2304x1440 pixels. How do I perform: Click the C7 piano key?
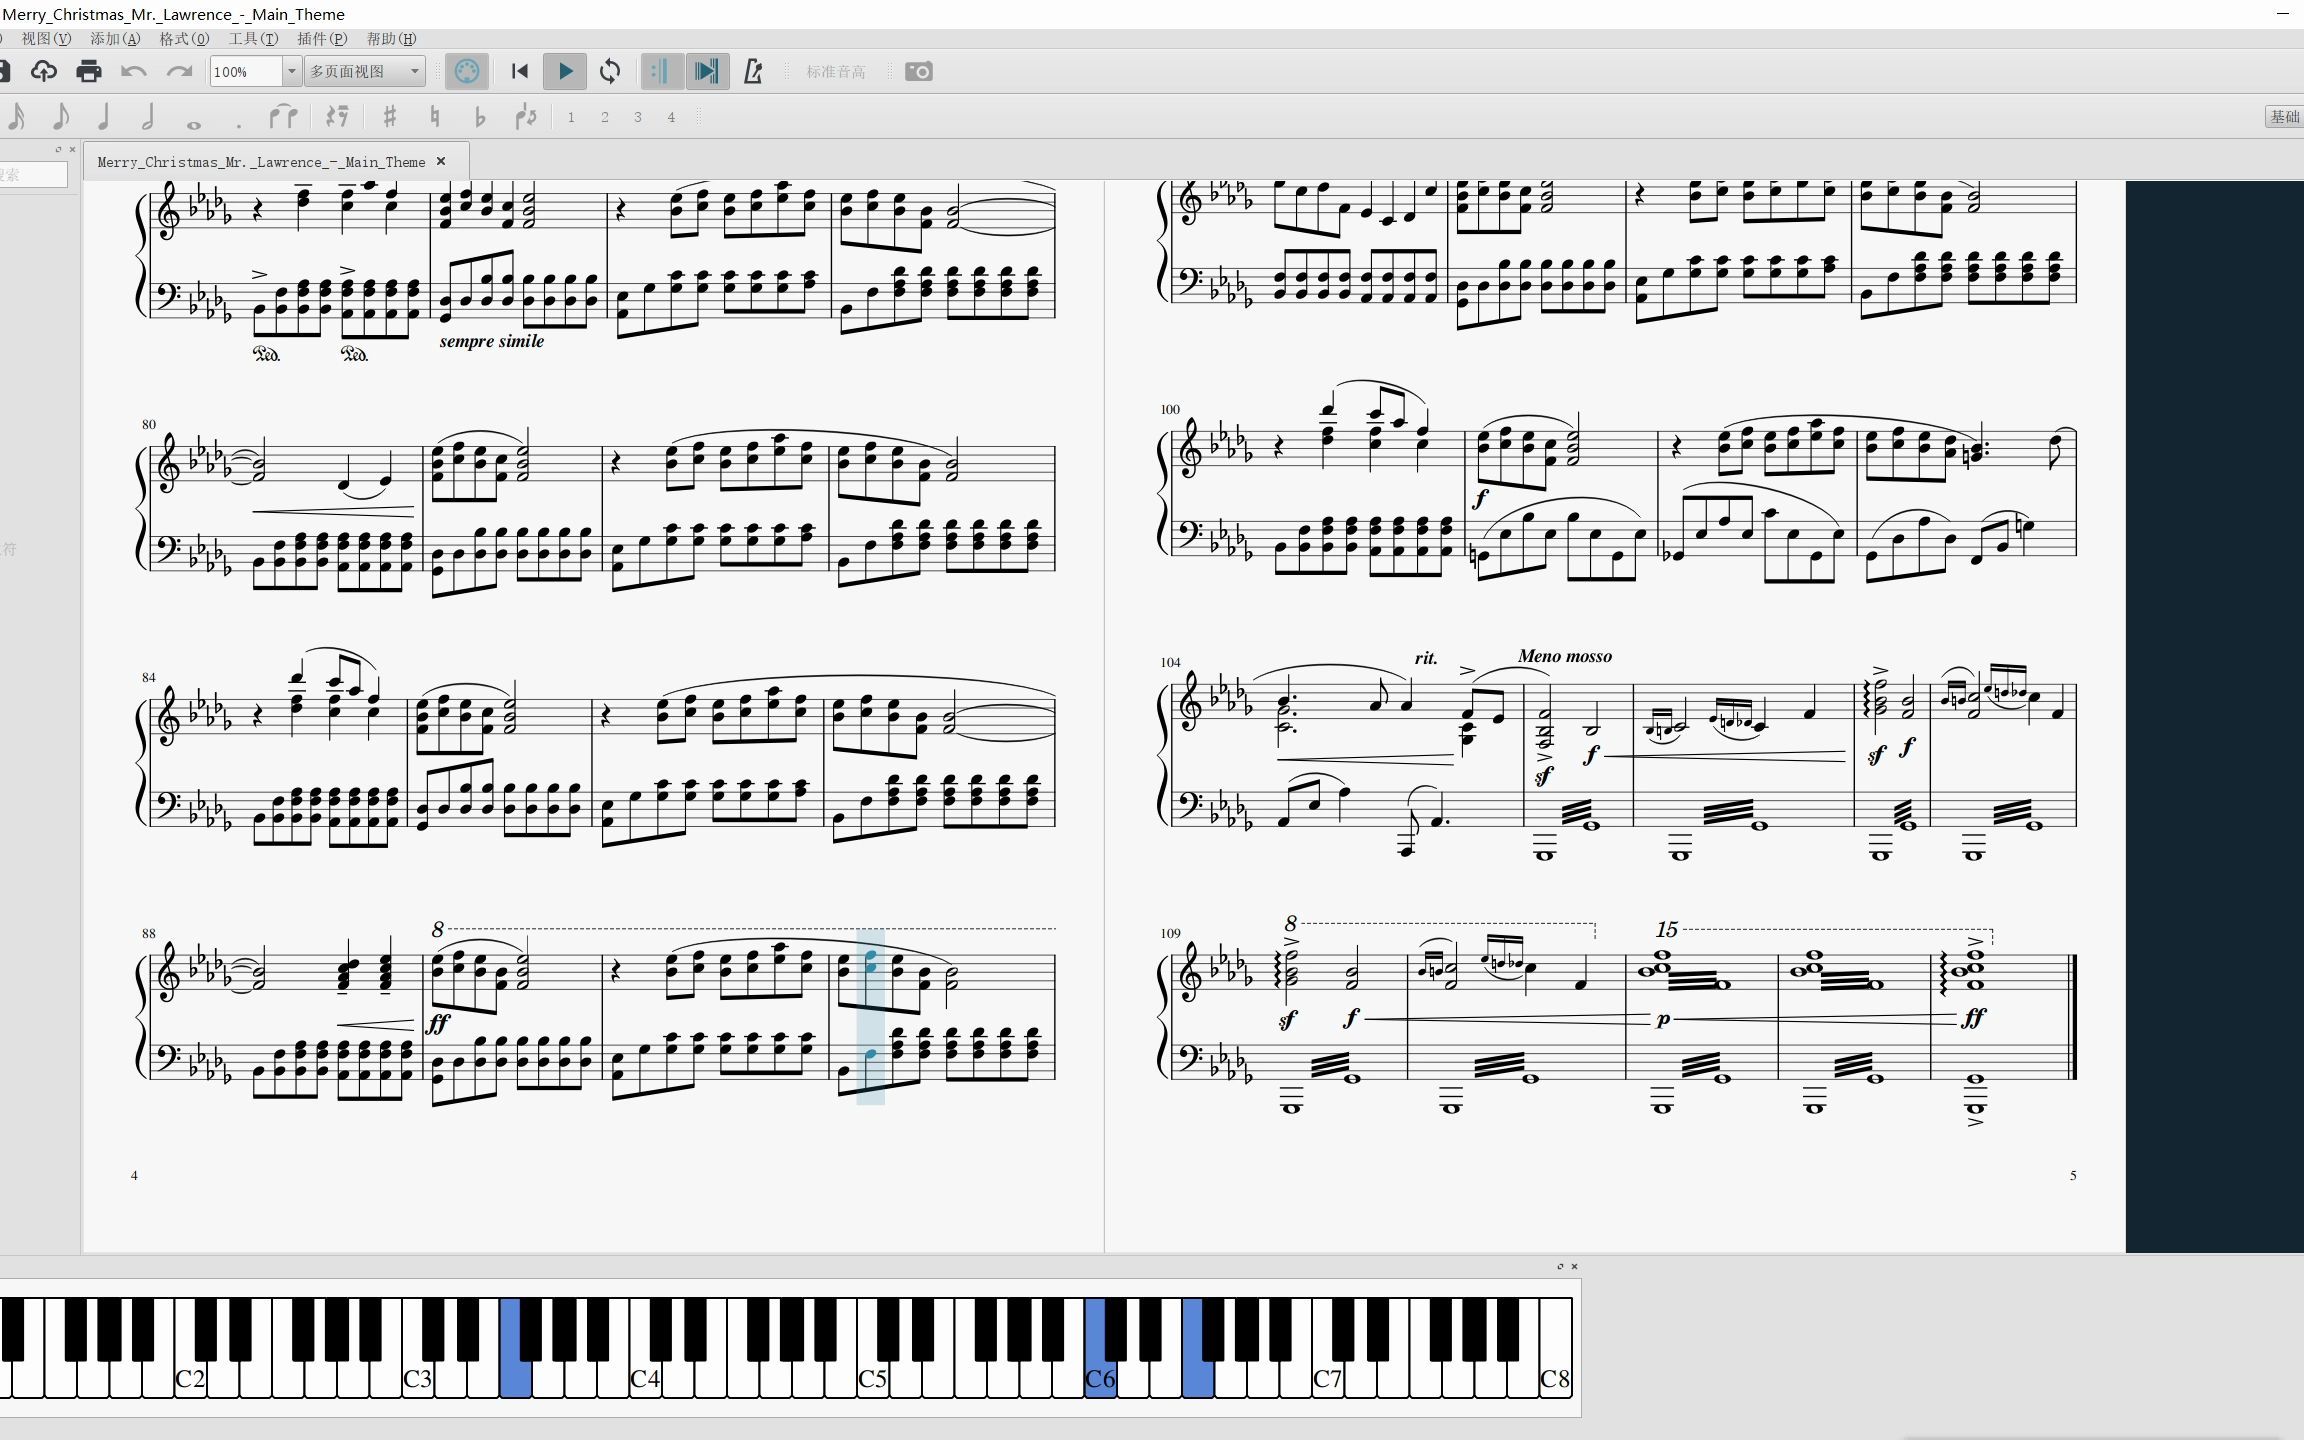click(1327, 1380)
